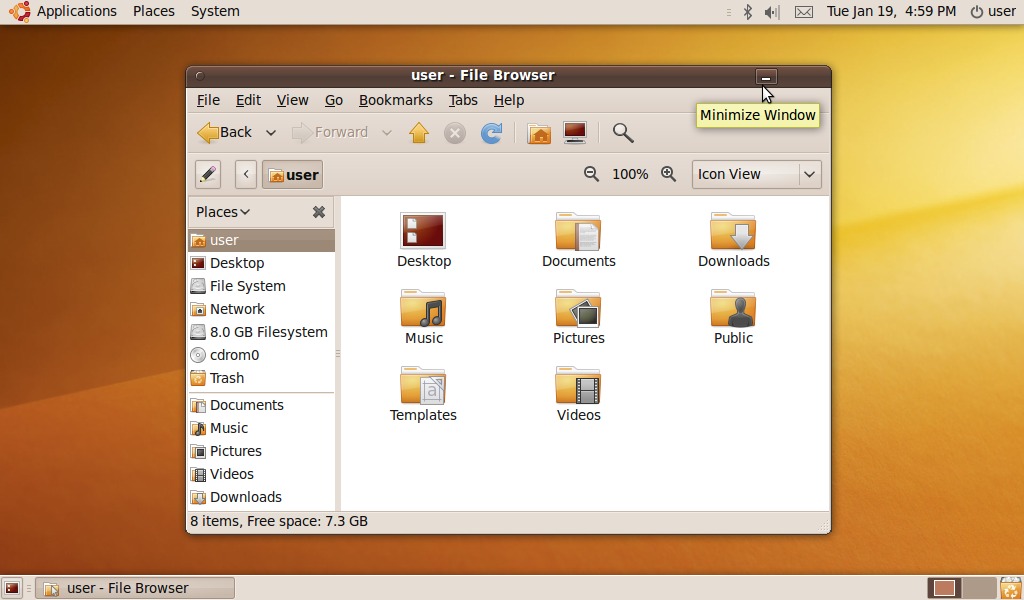The width and height of the screenshot is (1024, 600).
Task: Open the Bookmarks menu
Action: point(395,100)
